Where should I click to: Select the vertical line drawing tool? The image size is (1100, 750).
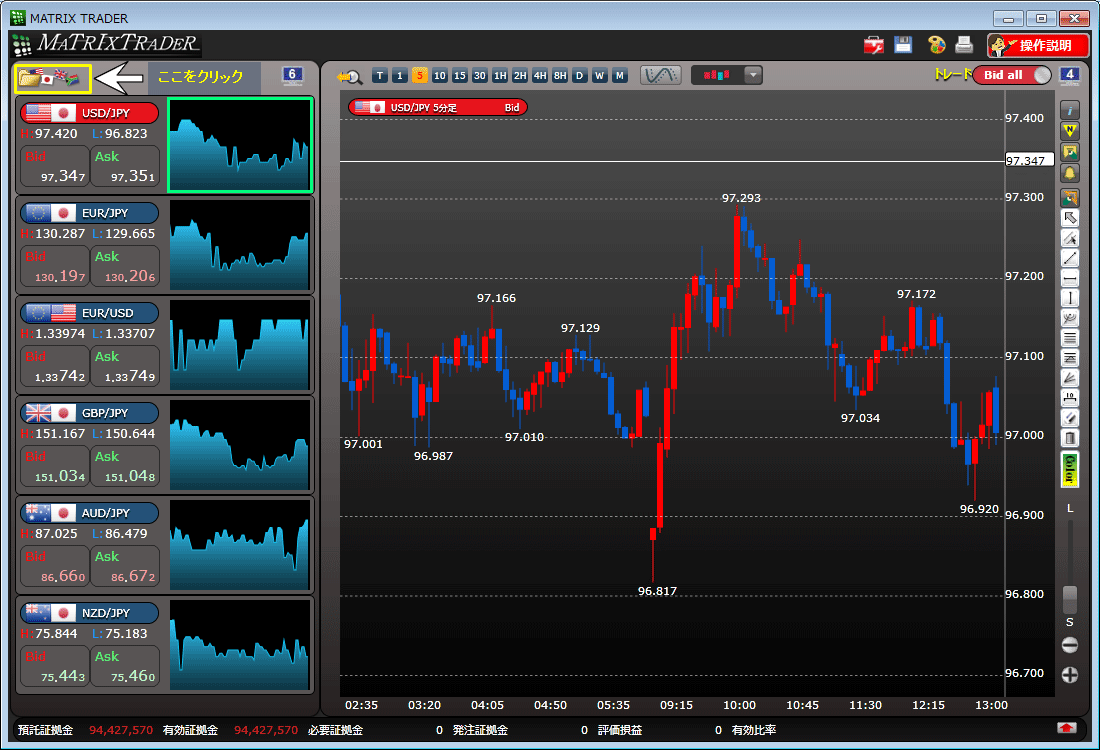[x=1070, y=298]
